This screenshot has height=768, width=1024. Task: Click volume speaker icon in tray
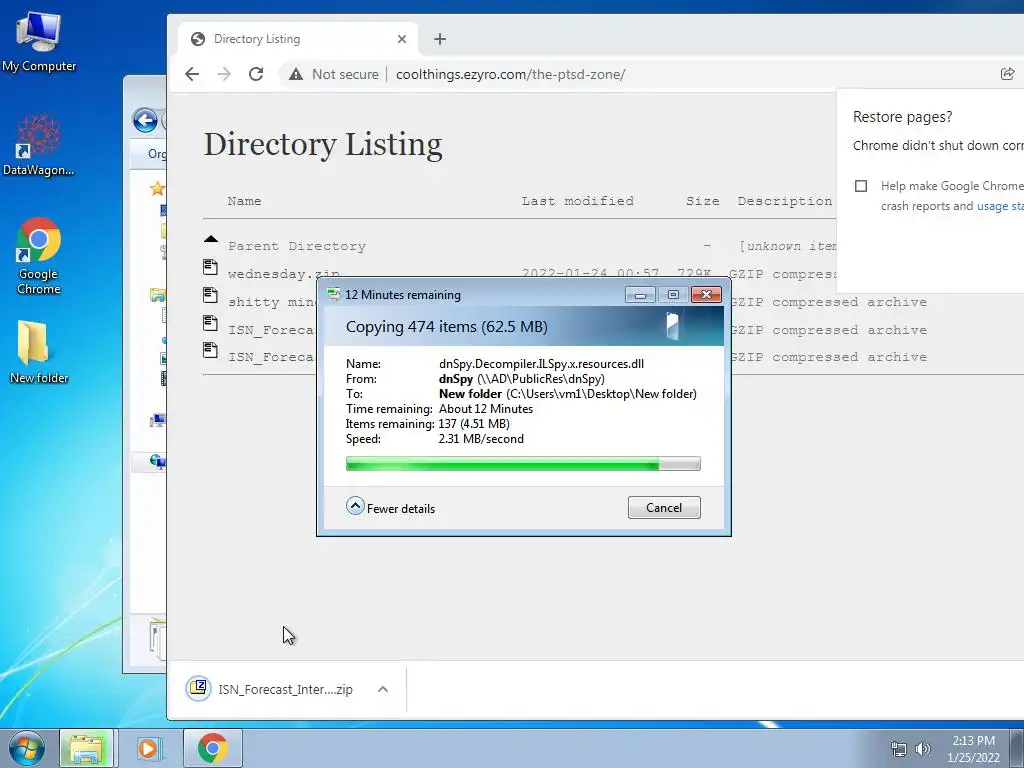pos(923,749)
